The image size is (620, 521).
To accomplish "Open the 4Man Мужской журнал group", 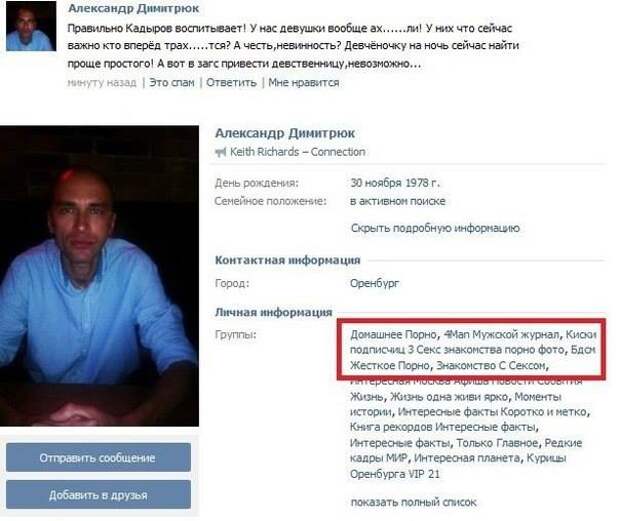I will click(x=502, y=335).
